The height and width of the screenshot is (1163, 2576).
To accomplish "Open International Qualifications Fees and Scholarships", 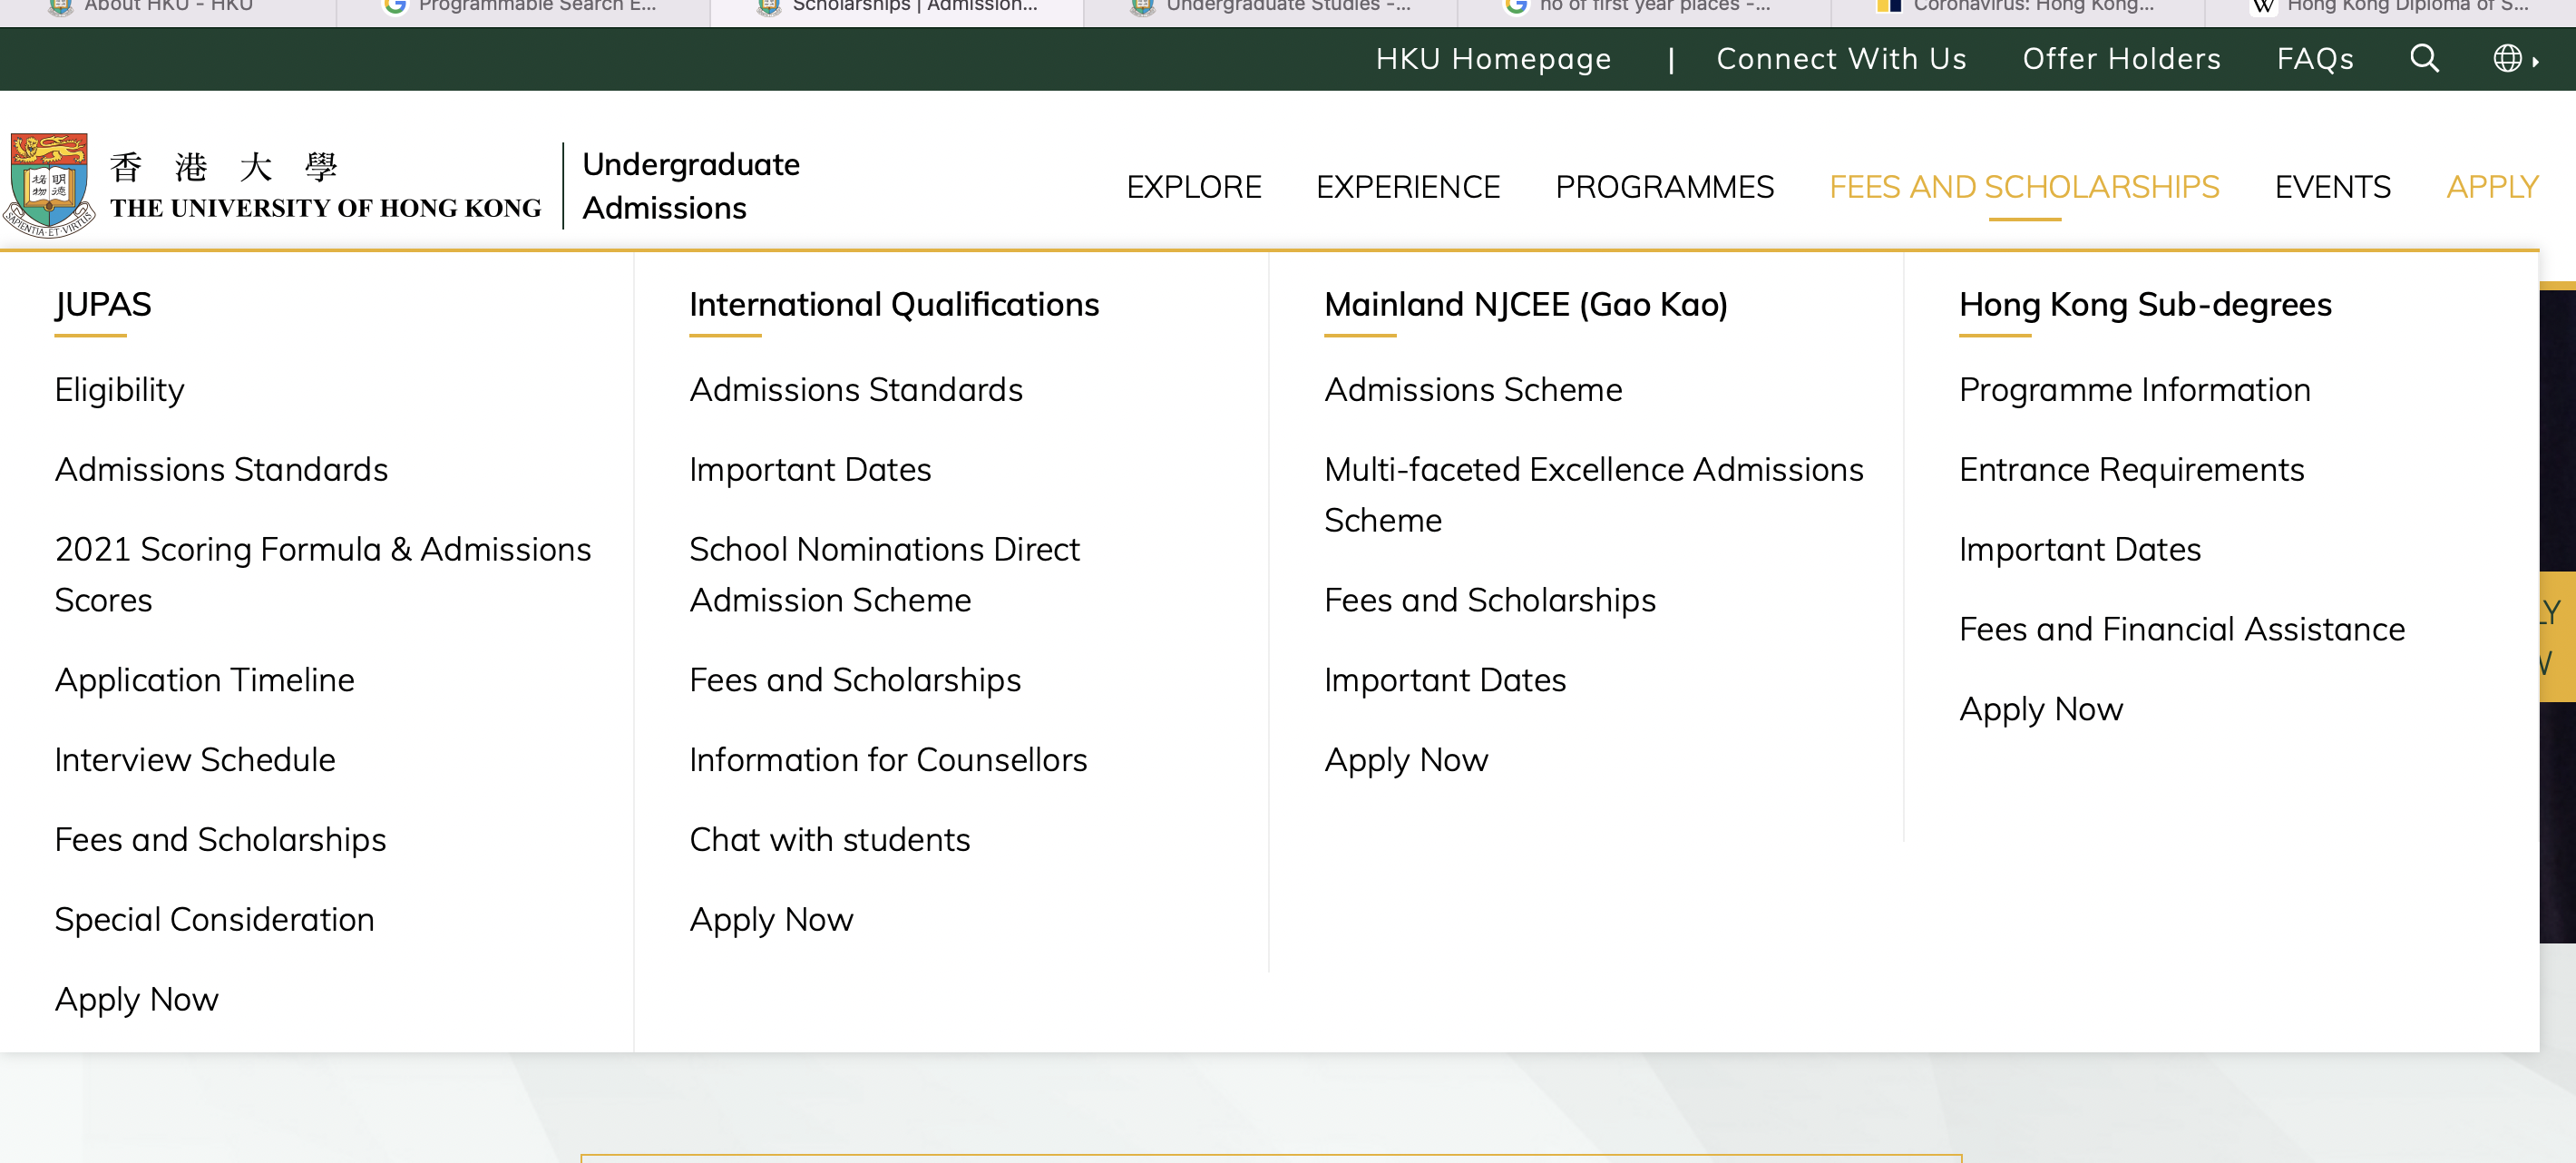I will click(x=855, y=680).
